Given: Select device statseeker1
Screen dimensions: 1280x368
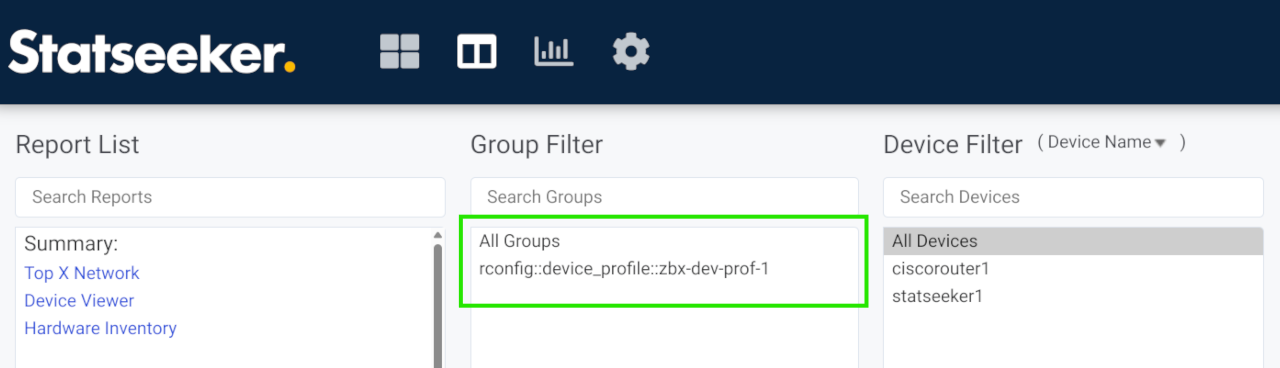Looking at the screenshot, I should 1074,296.
